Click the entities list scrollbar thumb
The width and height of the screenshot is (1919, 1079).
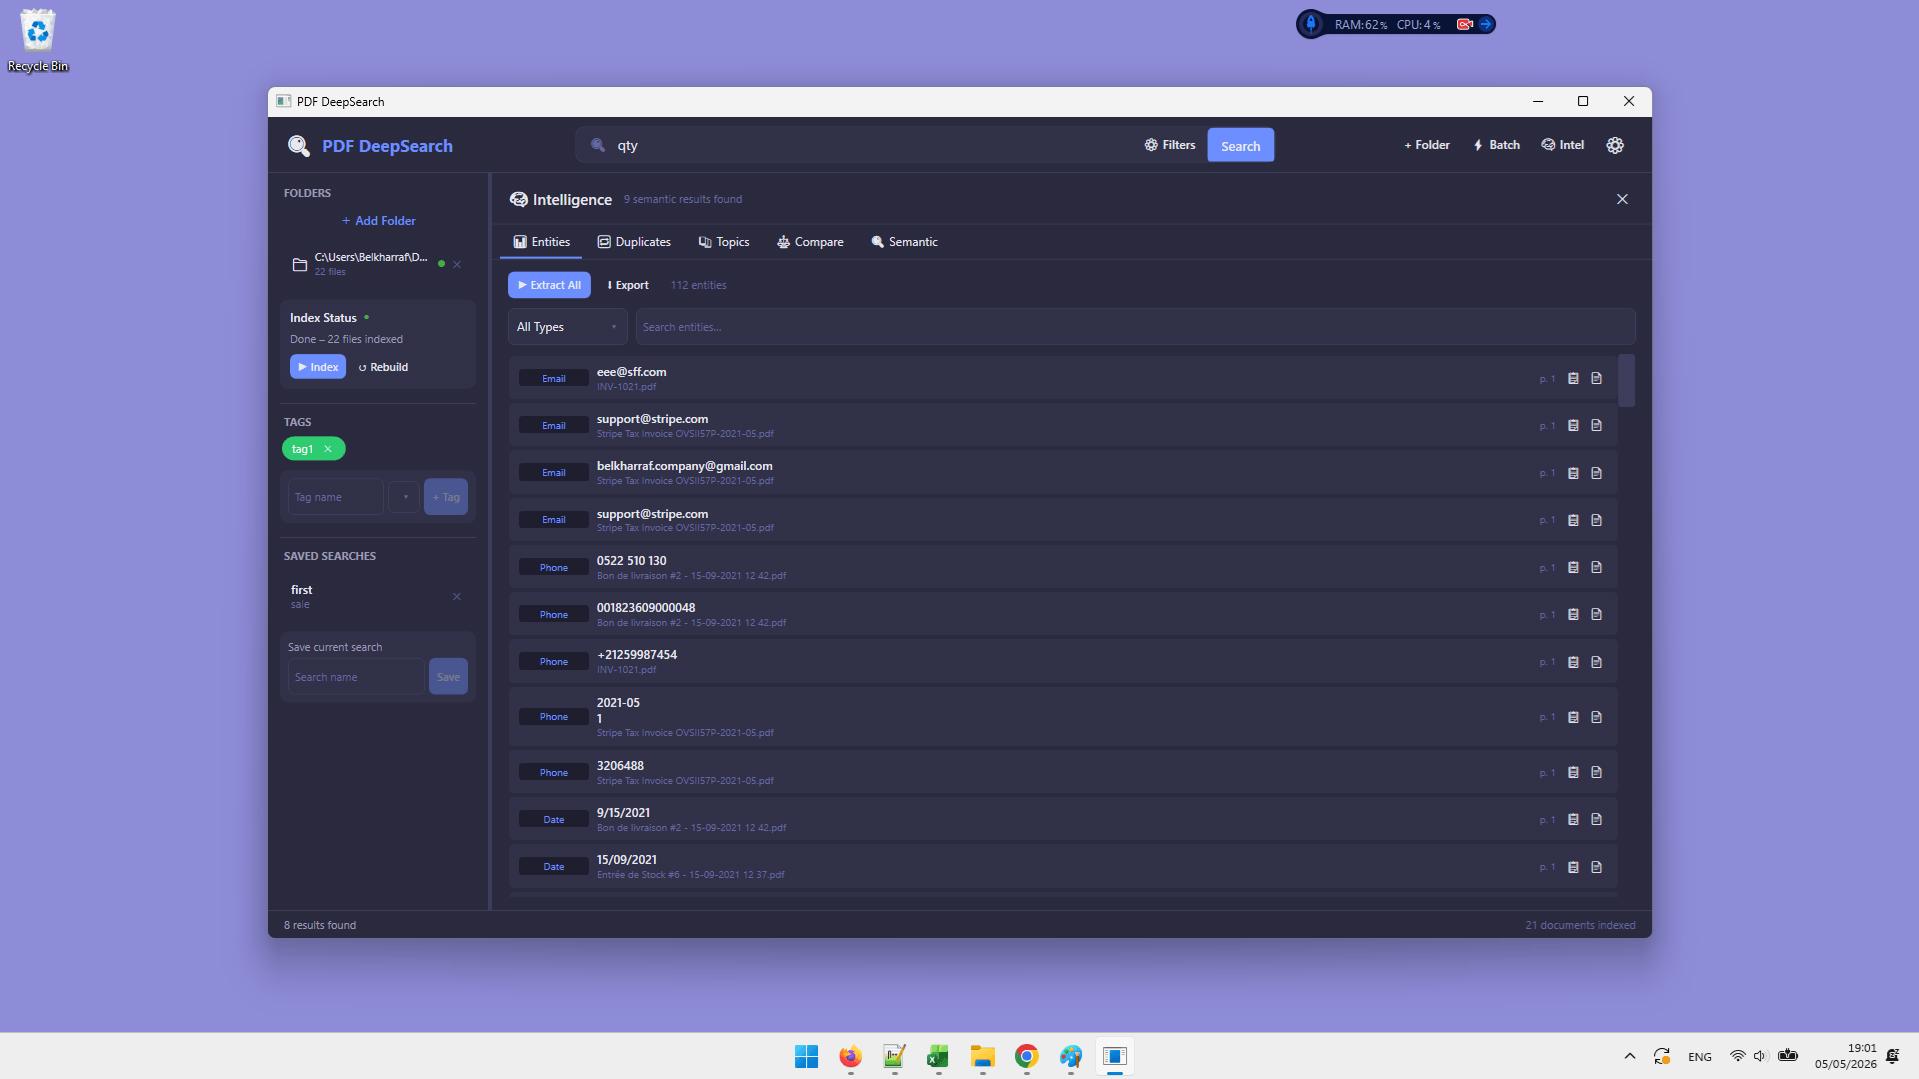pos(1627,380)
